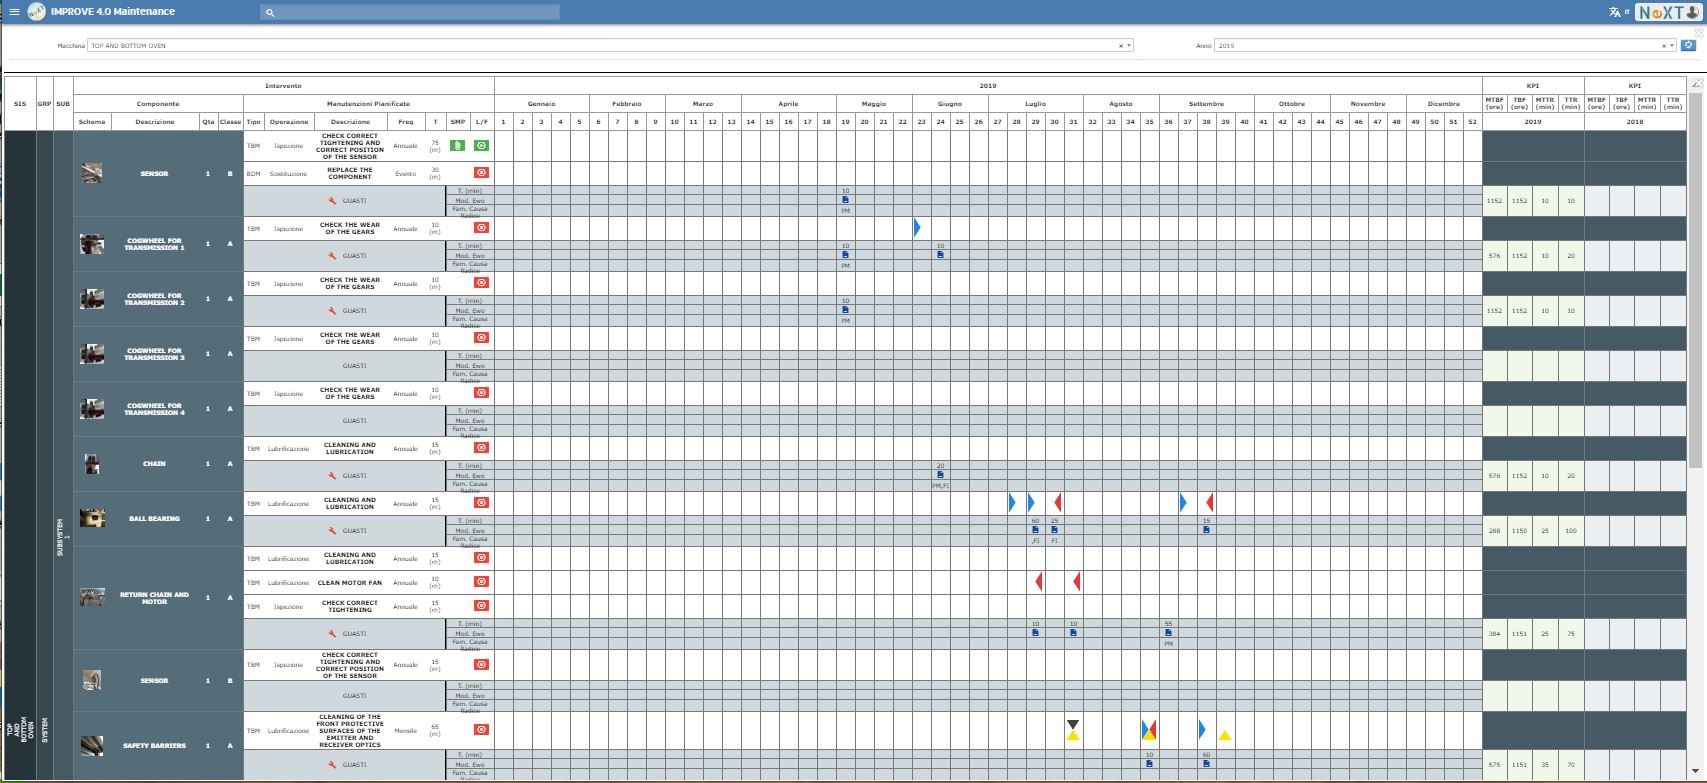Click inside the top search field

point(410,12)
